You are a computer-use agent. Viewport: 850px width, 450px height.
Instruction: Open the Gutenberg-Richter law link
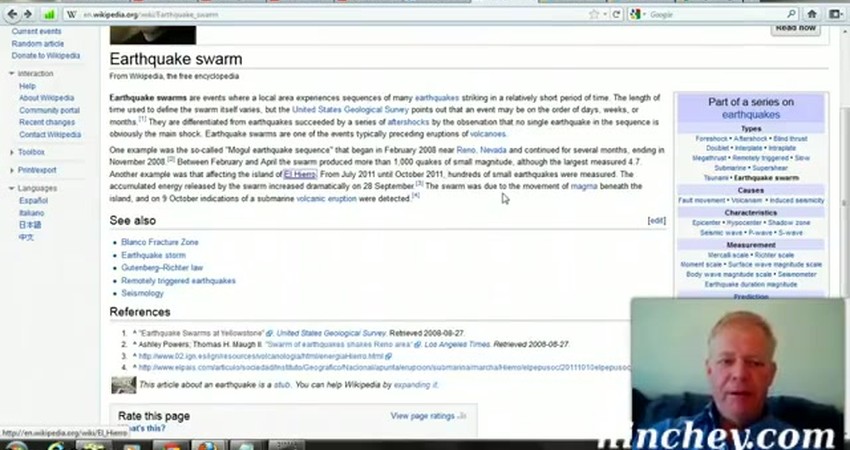161,268
